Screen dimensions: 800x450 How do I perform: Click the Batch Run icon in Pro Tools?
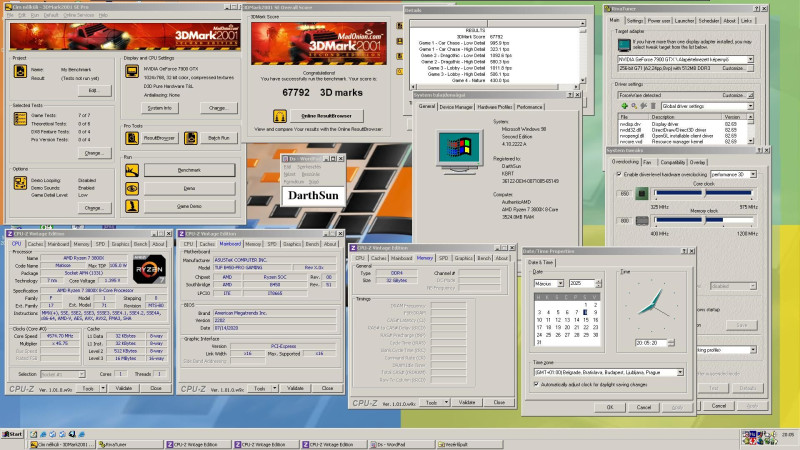(191, 138)
